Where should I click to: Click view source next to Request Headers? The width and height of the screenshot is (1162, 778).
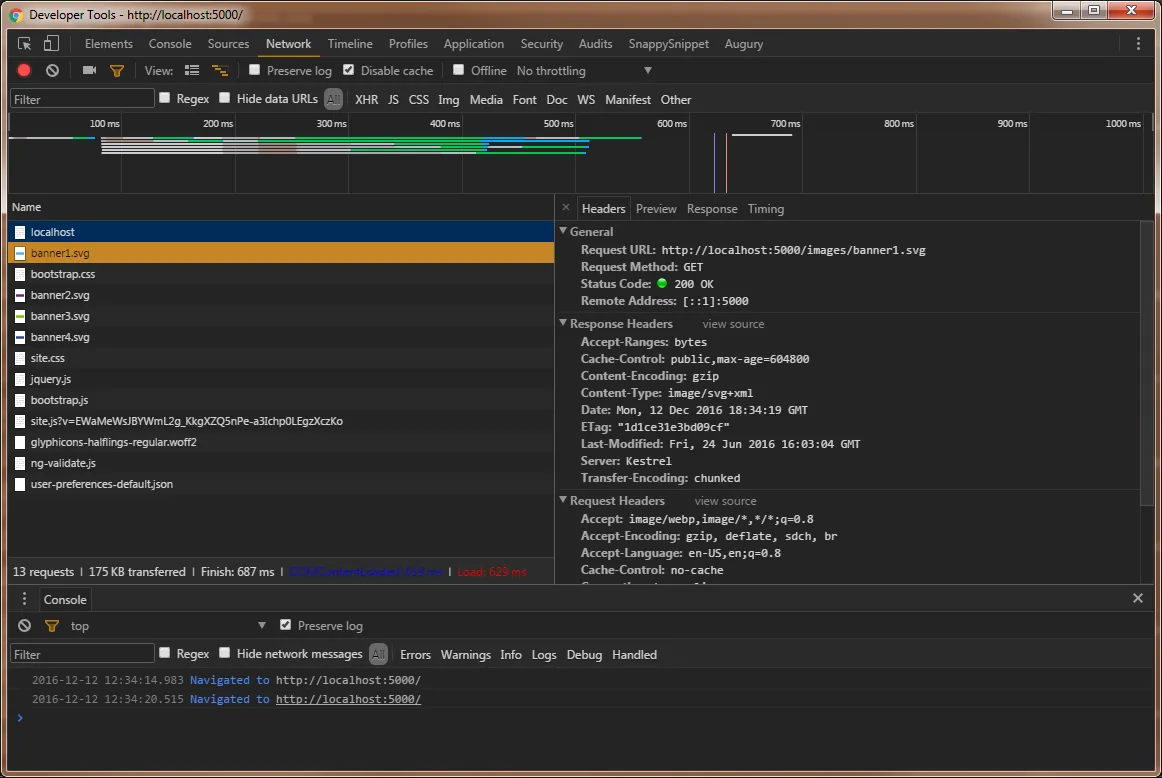[725, 501]
